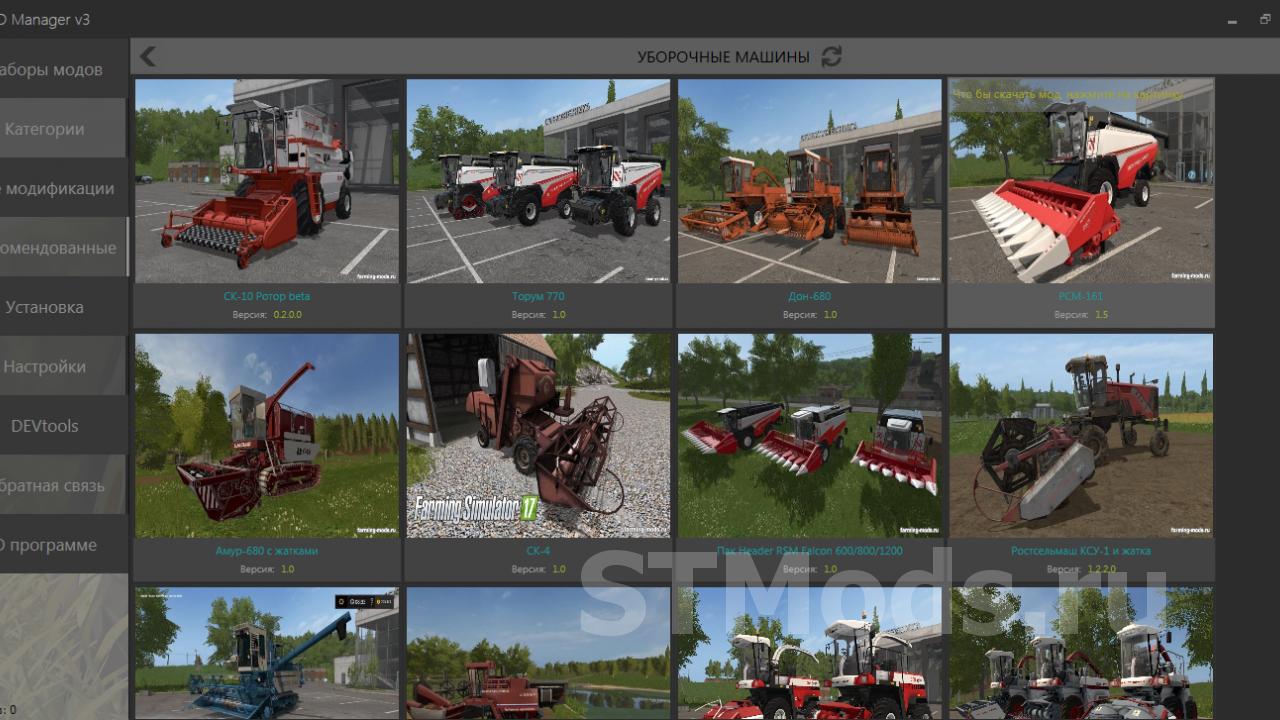This screenshot has width=1280, height=720.
Task: Click the СК-4 mod title
Action: [x=538, y=551]
